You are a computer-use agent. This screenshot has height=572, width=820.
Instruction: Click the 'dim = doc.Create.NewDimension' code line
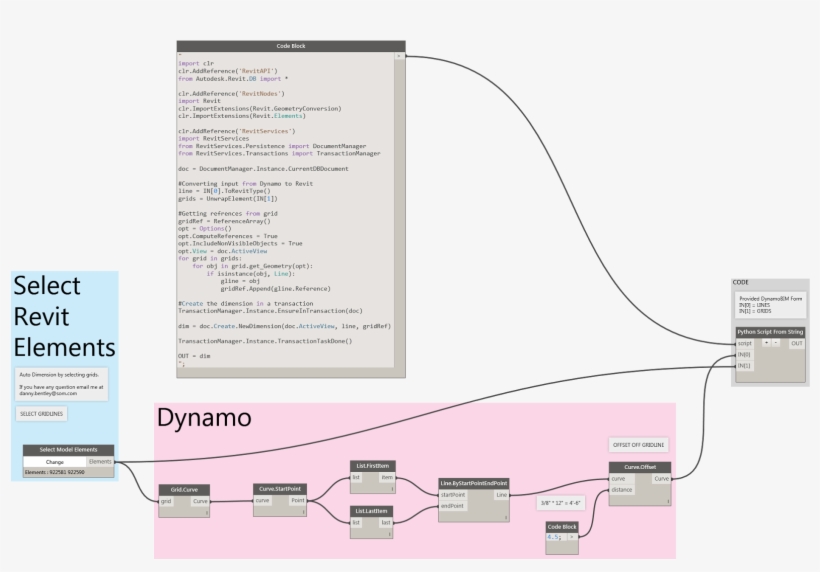tap(284, 326)
